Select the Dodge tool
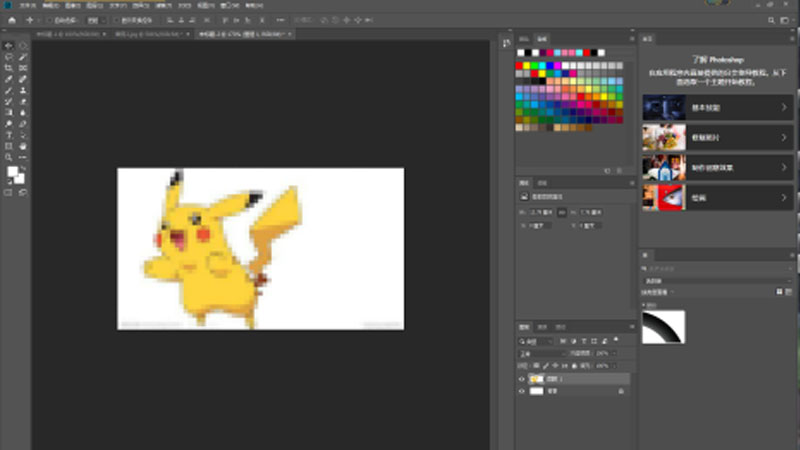 pyautogui.click(x=9, y=124)
